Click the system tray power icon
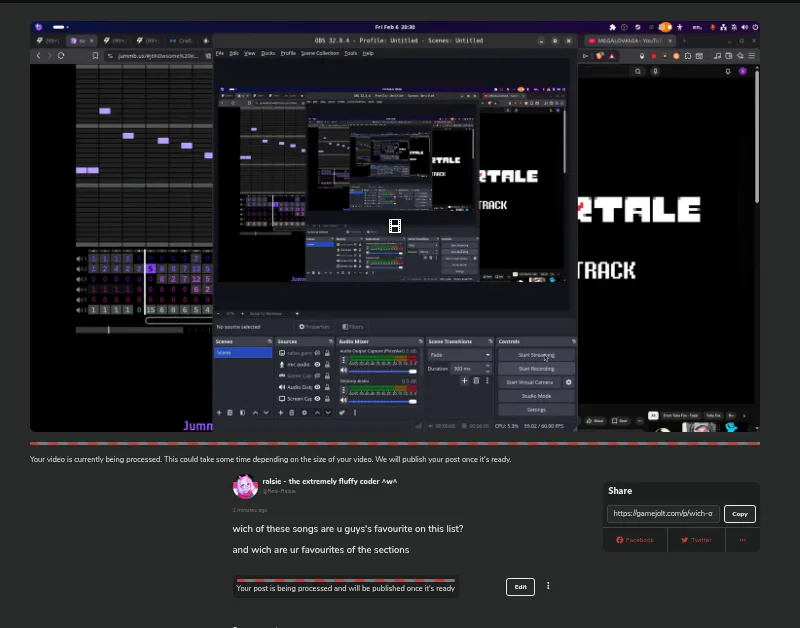Viewport: 800px width, 628px height. pyautogui.click(x=755, y=27)
